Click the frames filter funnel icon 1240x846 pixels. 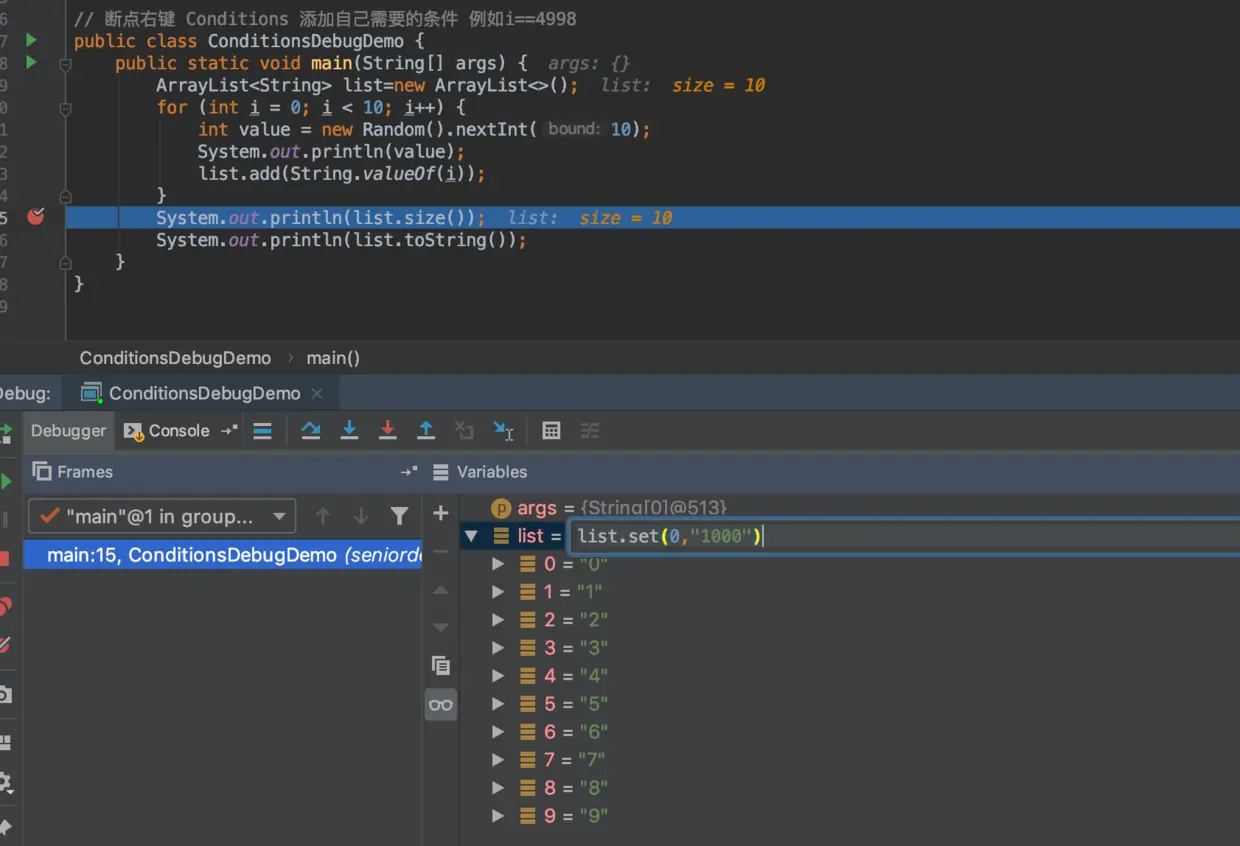pos(399,516)
